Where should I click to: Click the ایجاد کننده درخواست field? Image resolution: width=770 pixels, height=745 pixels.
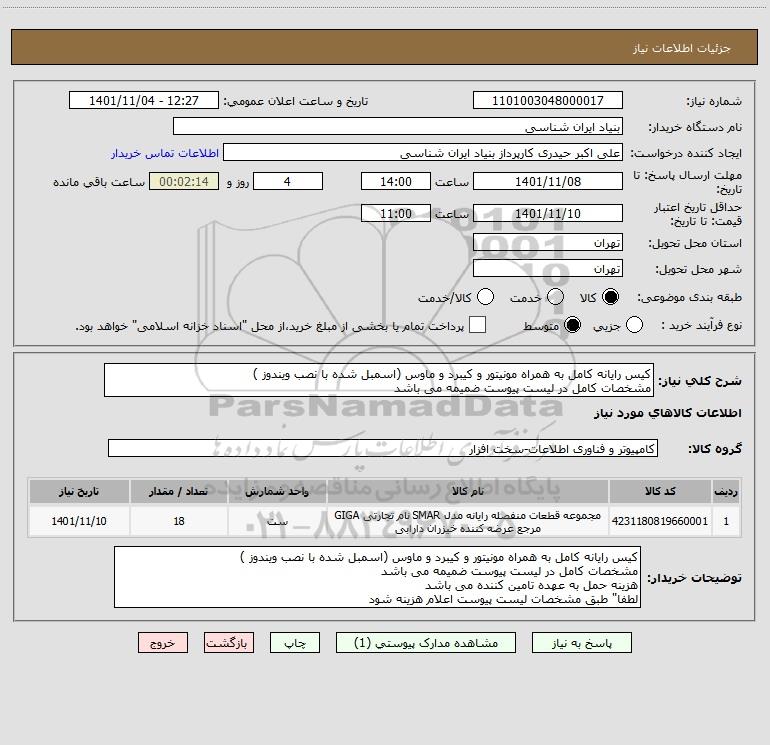pos(423,152)
